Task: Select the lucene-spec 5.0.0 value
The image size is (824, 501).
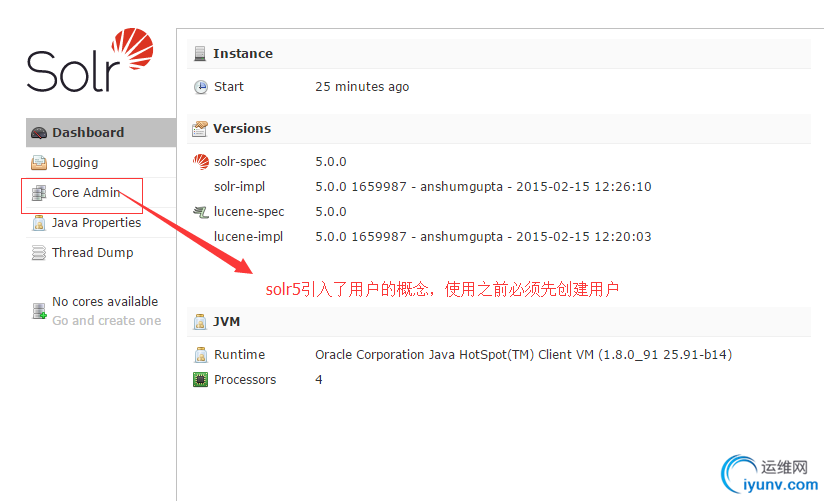Action: pos(331,211)
